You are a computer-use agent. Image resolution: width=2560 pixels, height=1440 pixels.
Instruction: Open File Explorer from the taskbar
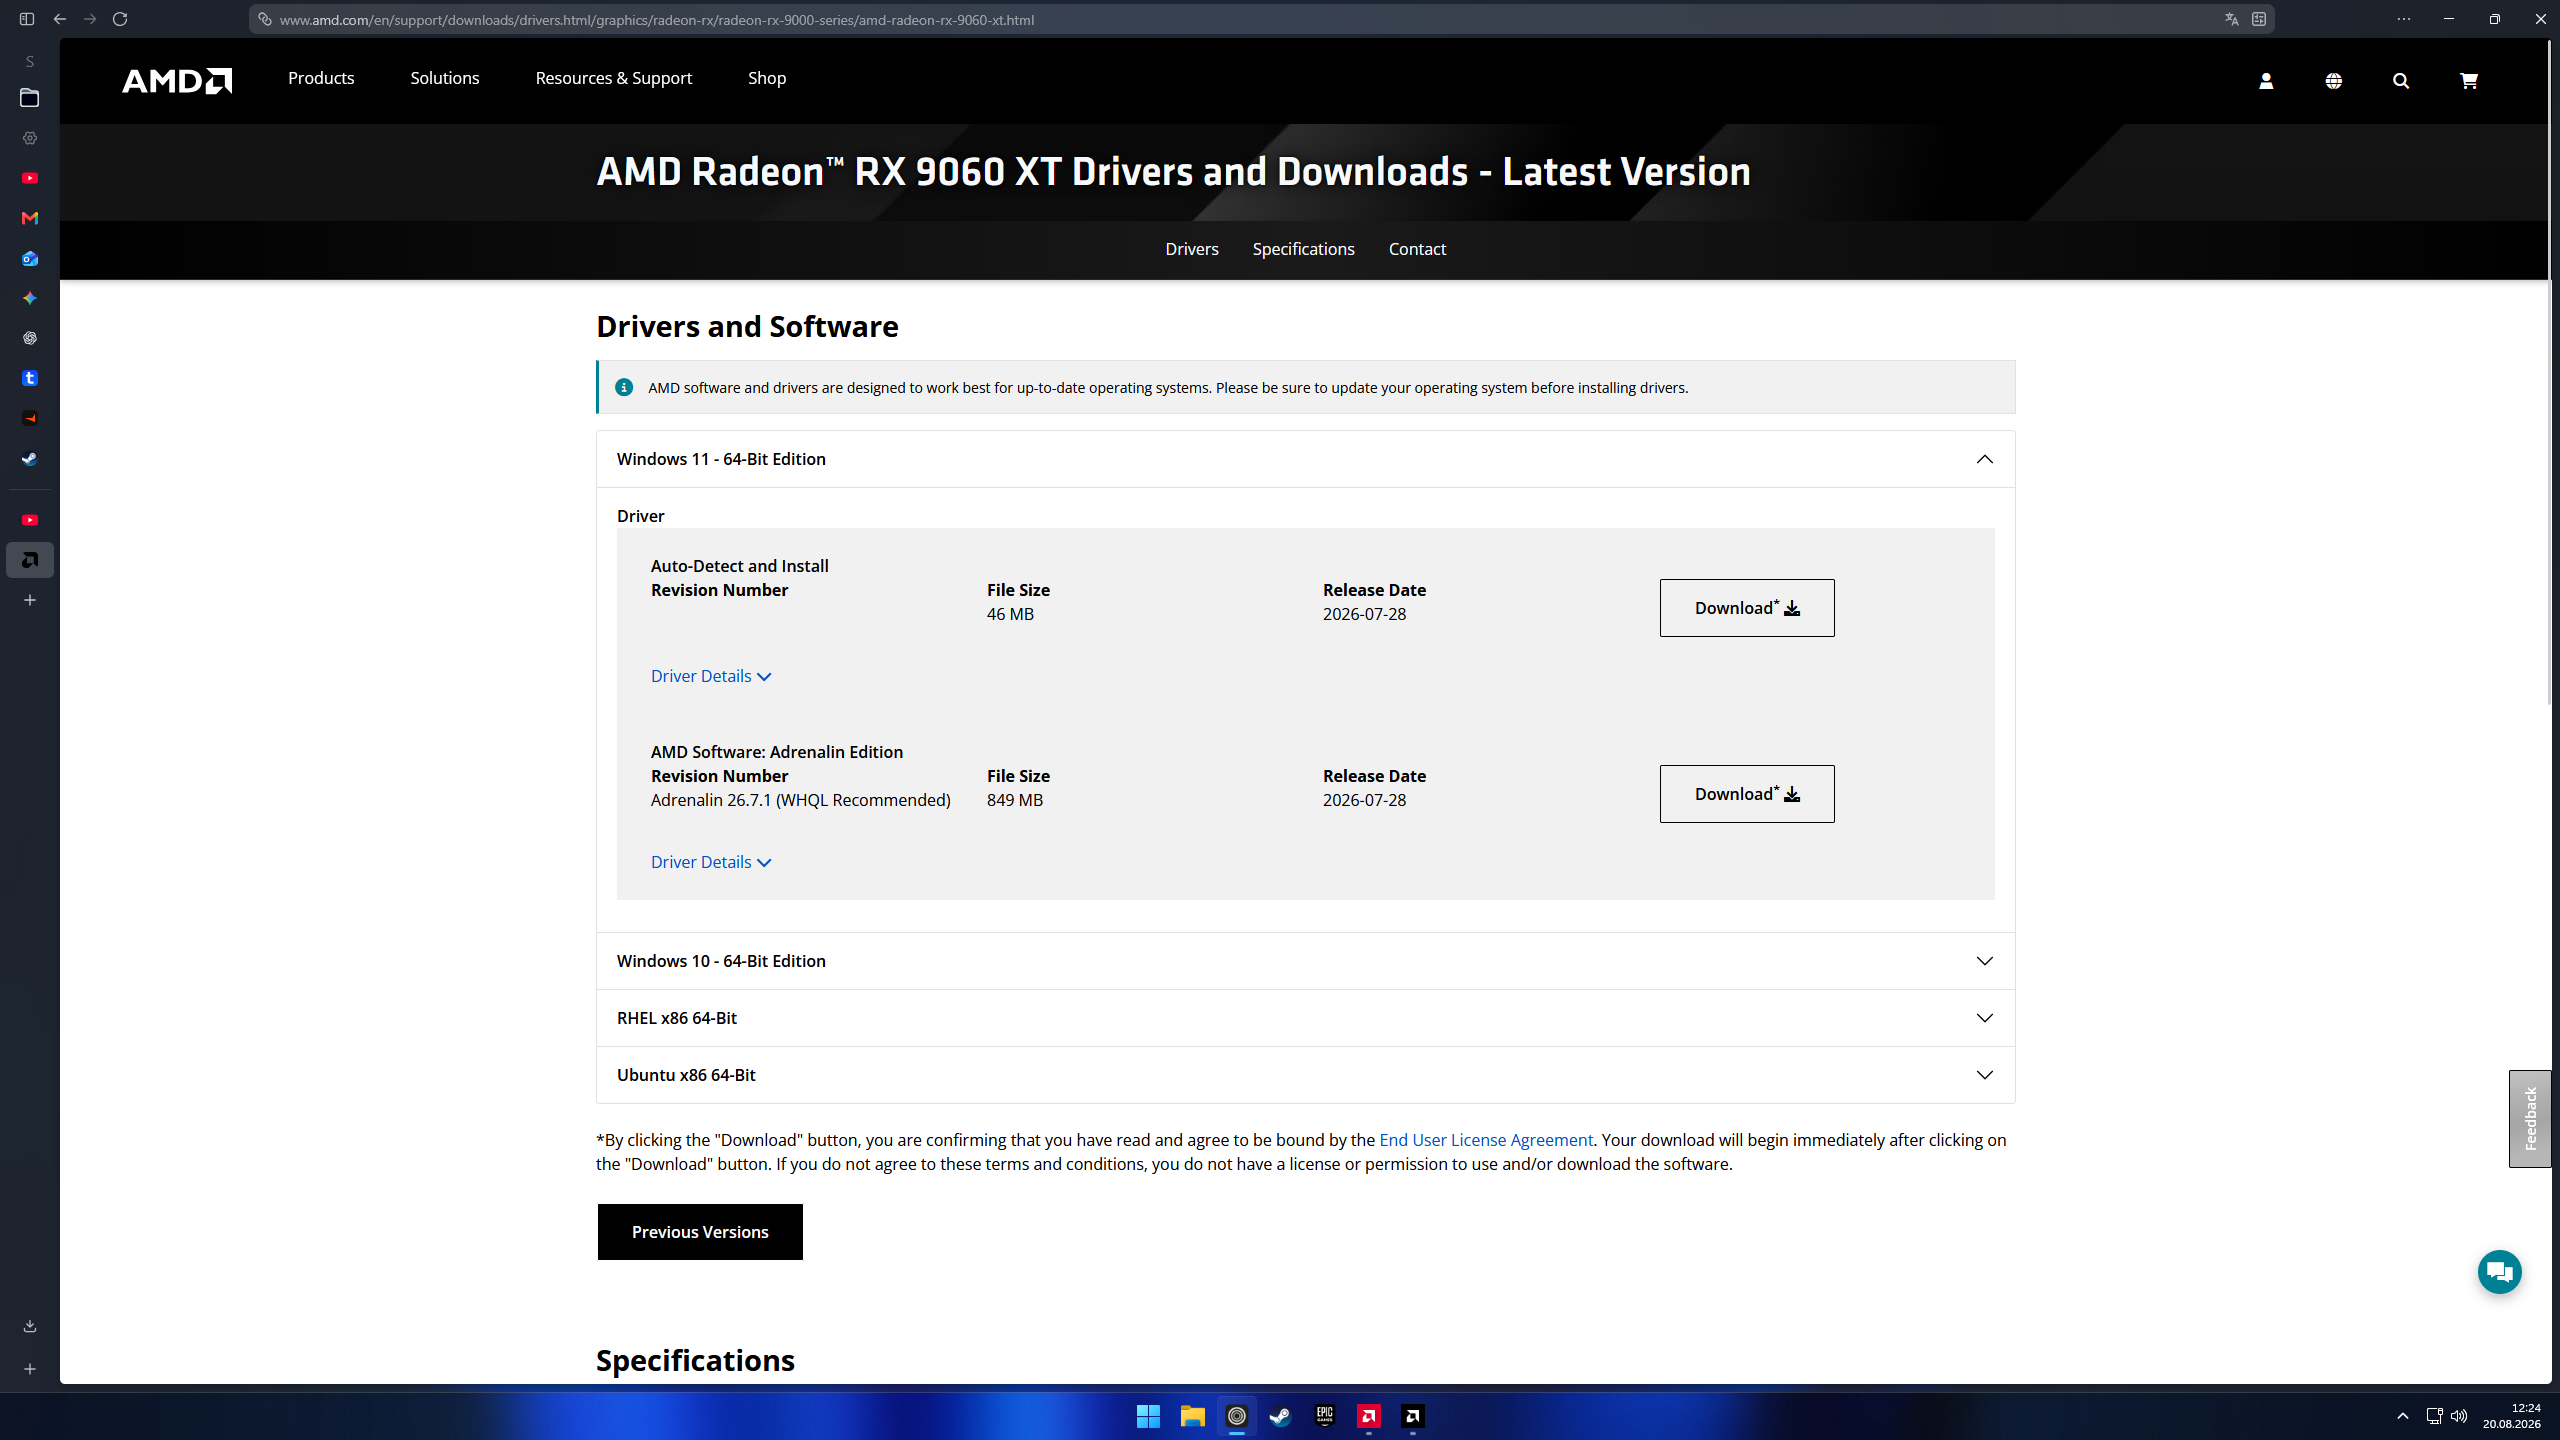(1193, 1416)
